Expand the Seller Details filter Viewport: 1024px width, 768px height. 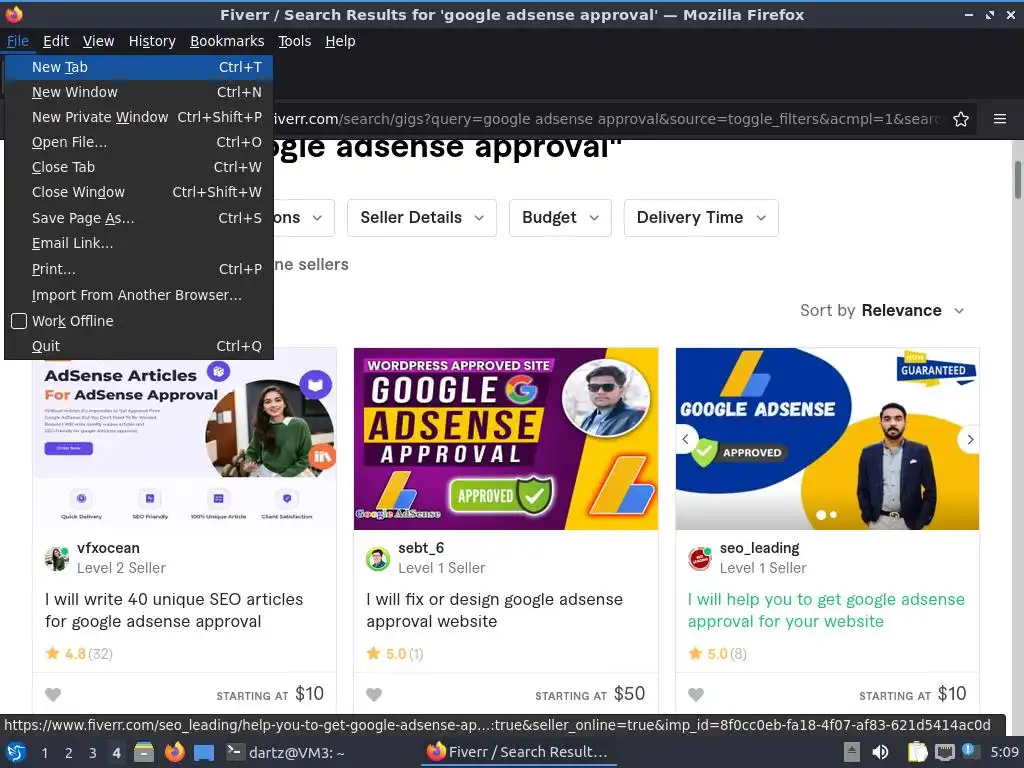(422, 217)
